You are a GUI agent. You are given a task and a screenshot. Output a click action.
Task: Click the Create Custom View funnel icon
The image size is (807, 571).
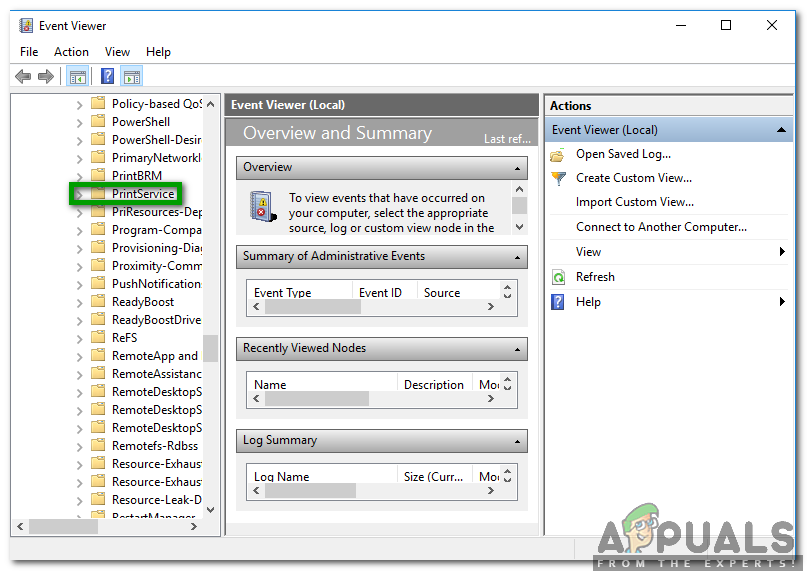click(558, 179)
